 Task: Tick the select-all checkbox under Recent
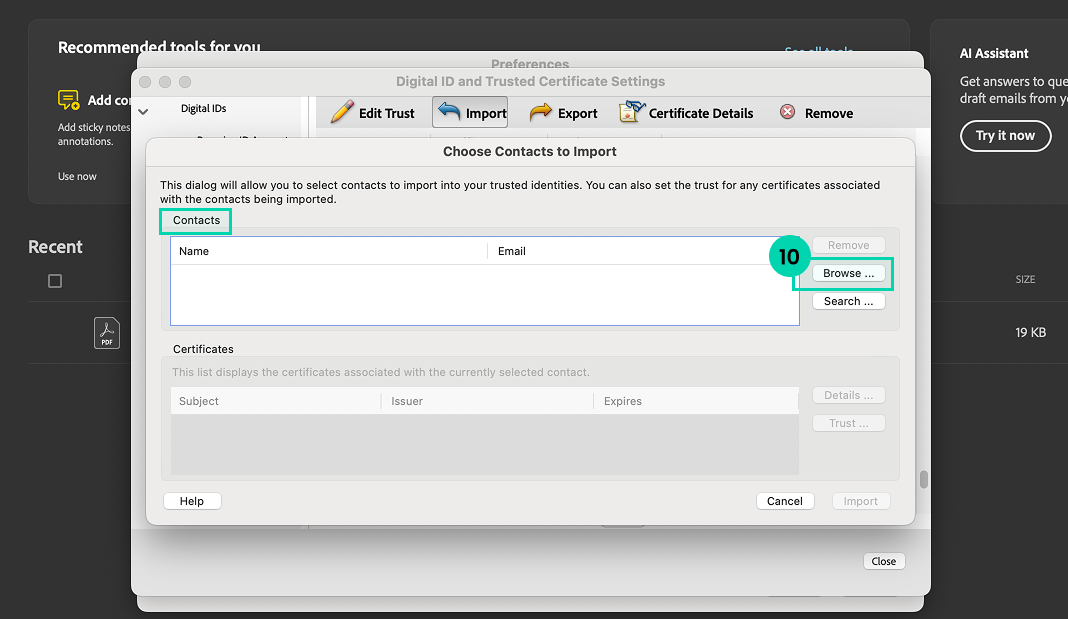[x=55, y=281]
